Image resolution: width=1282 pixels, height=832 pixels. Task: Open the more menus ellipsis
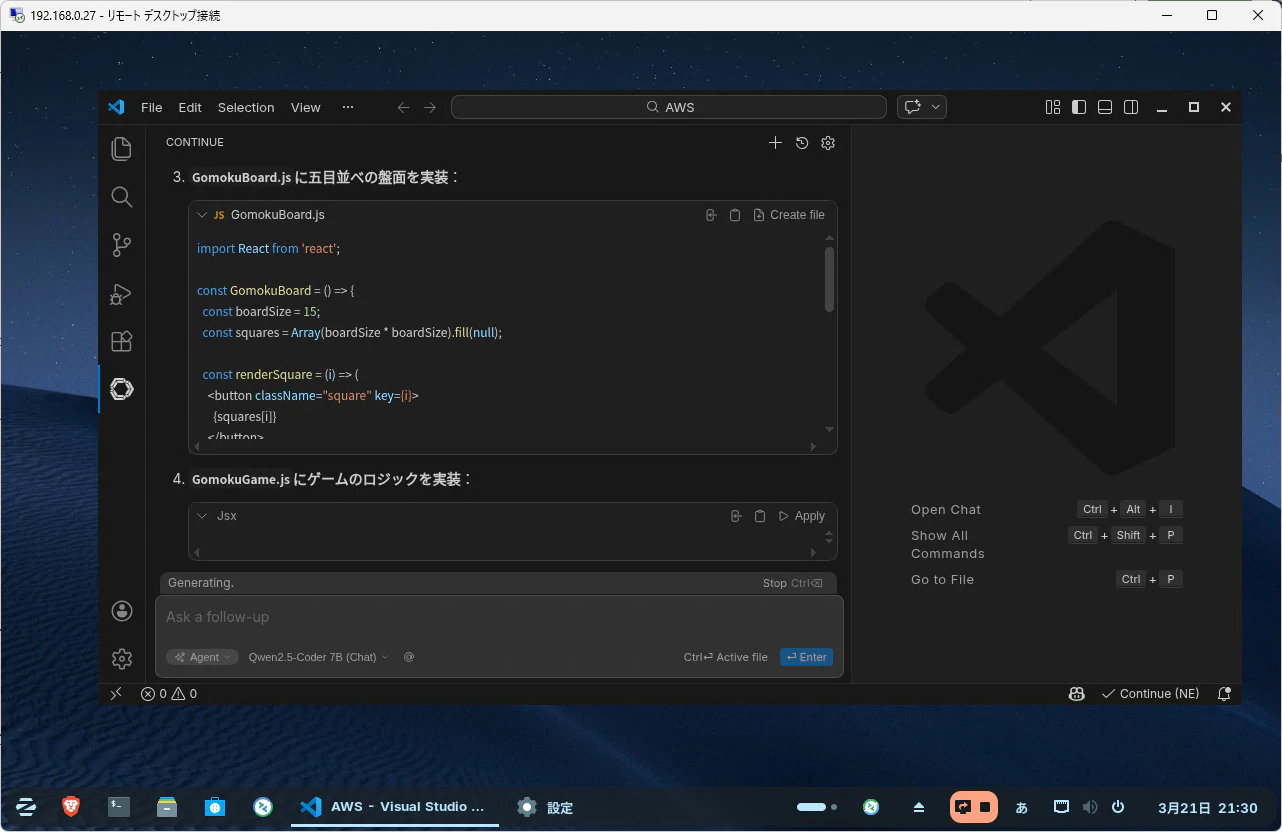348,107
